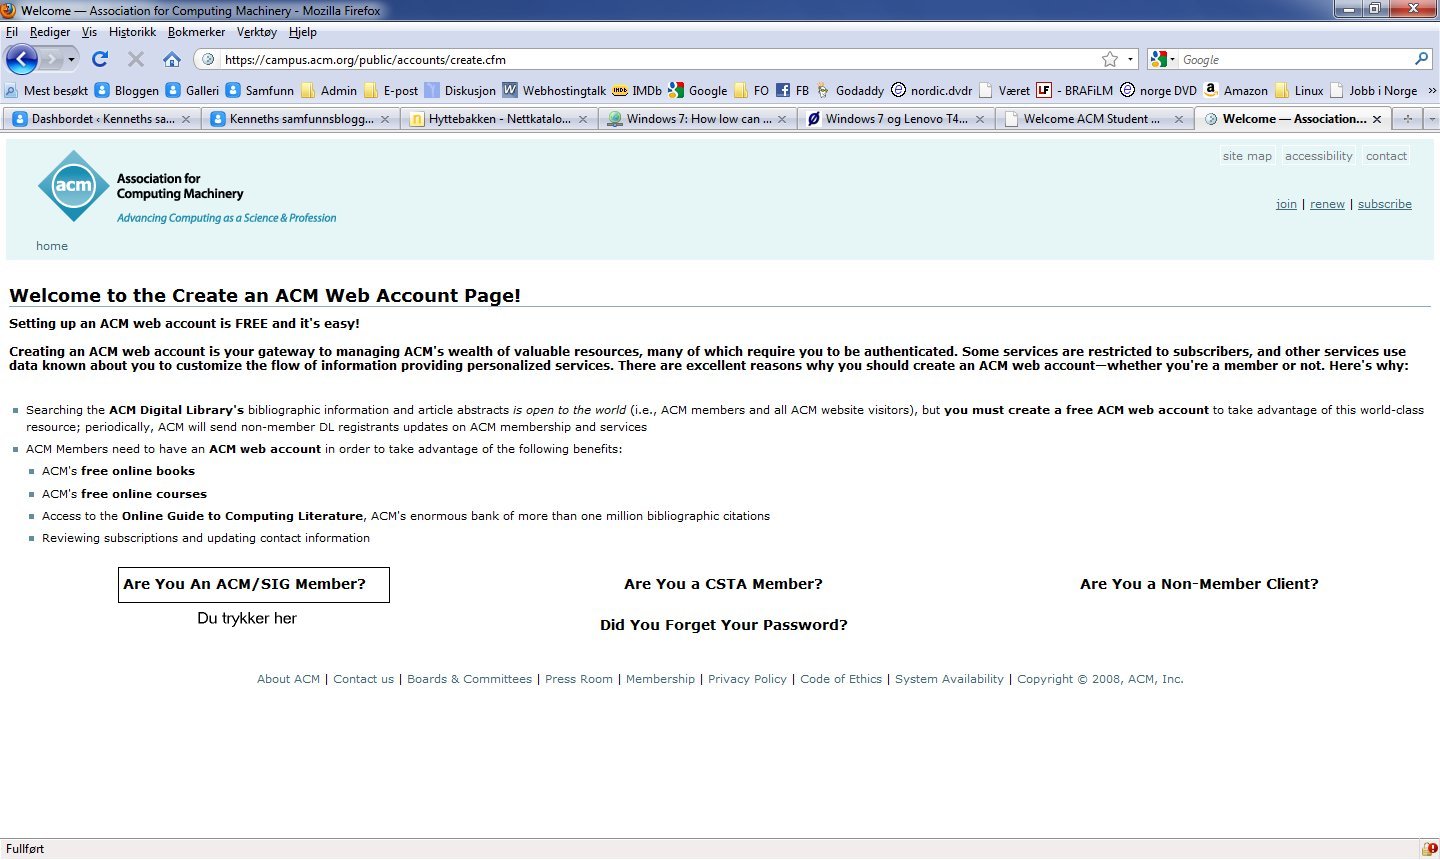Bookmark this page with the star icon
1440x860 pixels.
coord(1110,59)
